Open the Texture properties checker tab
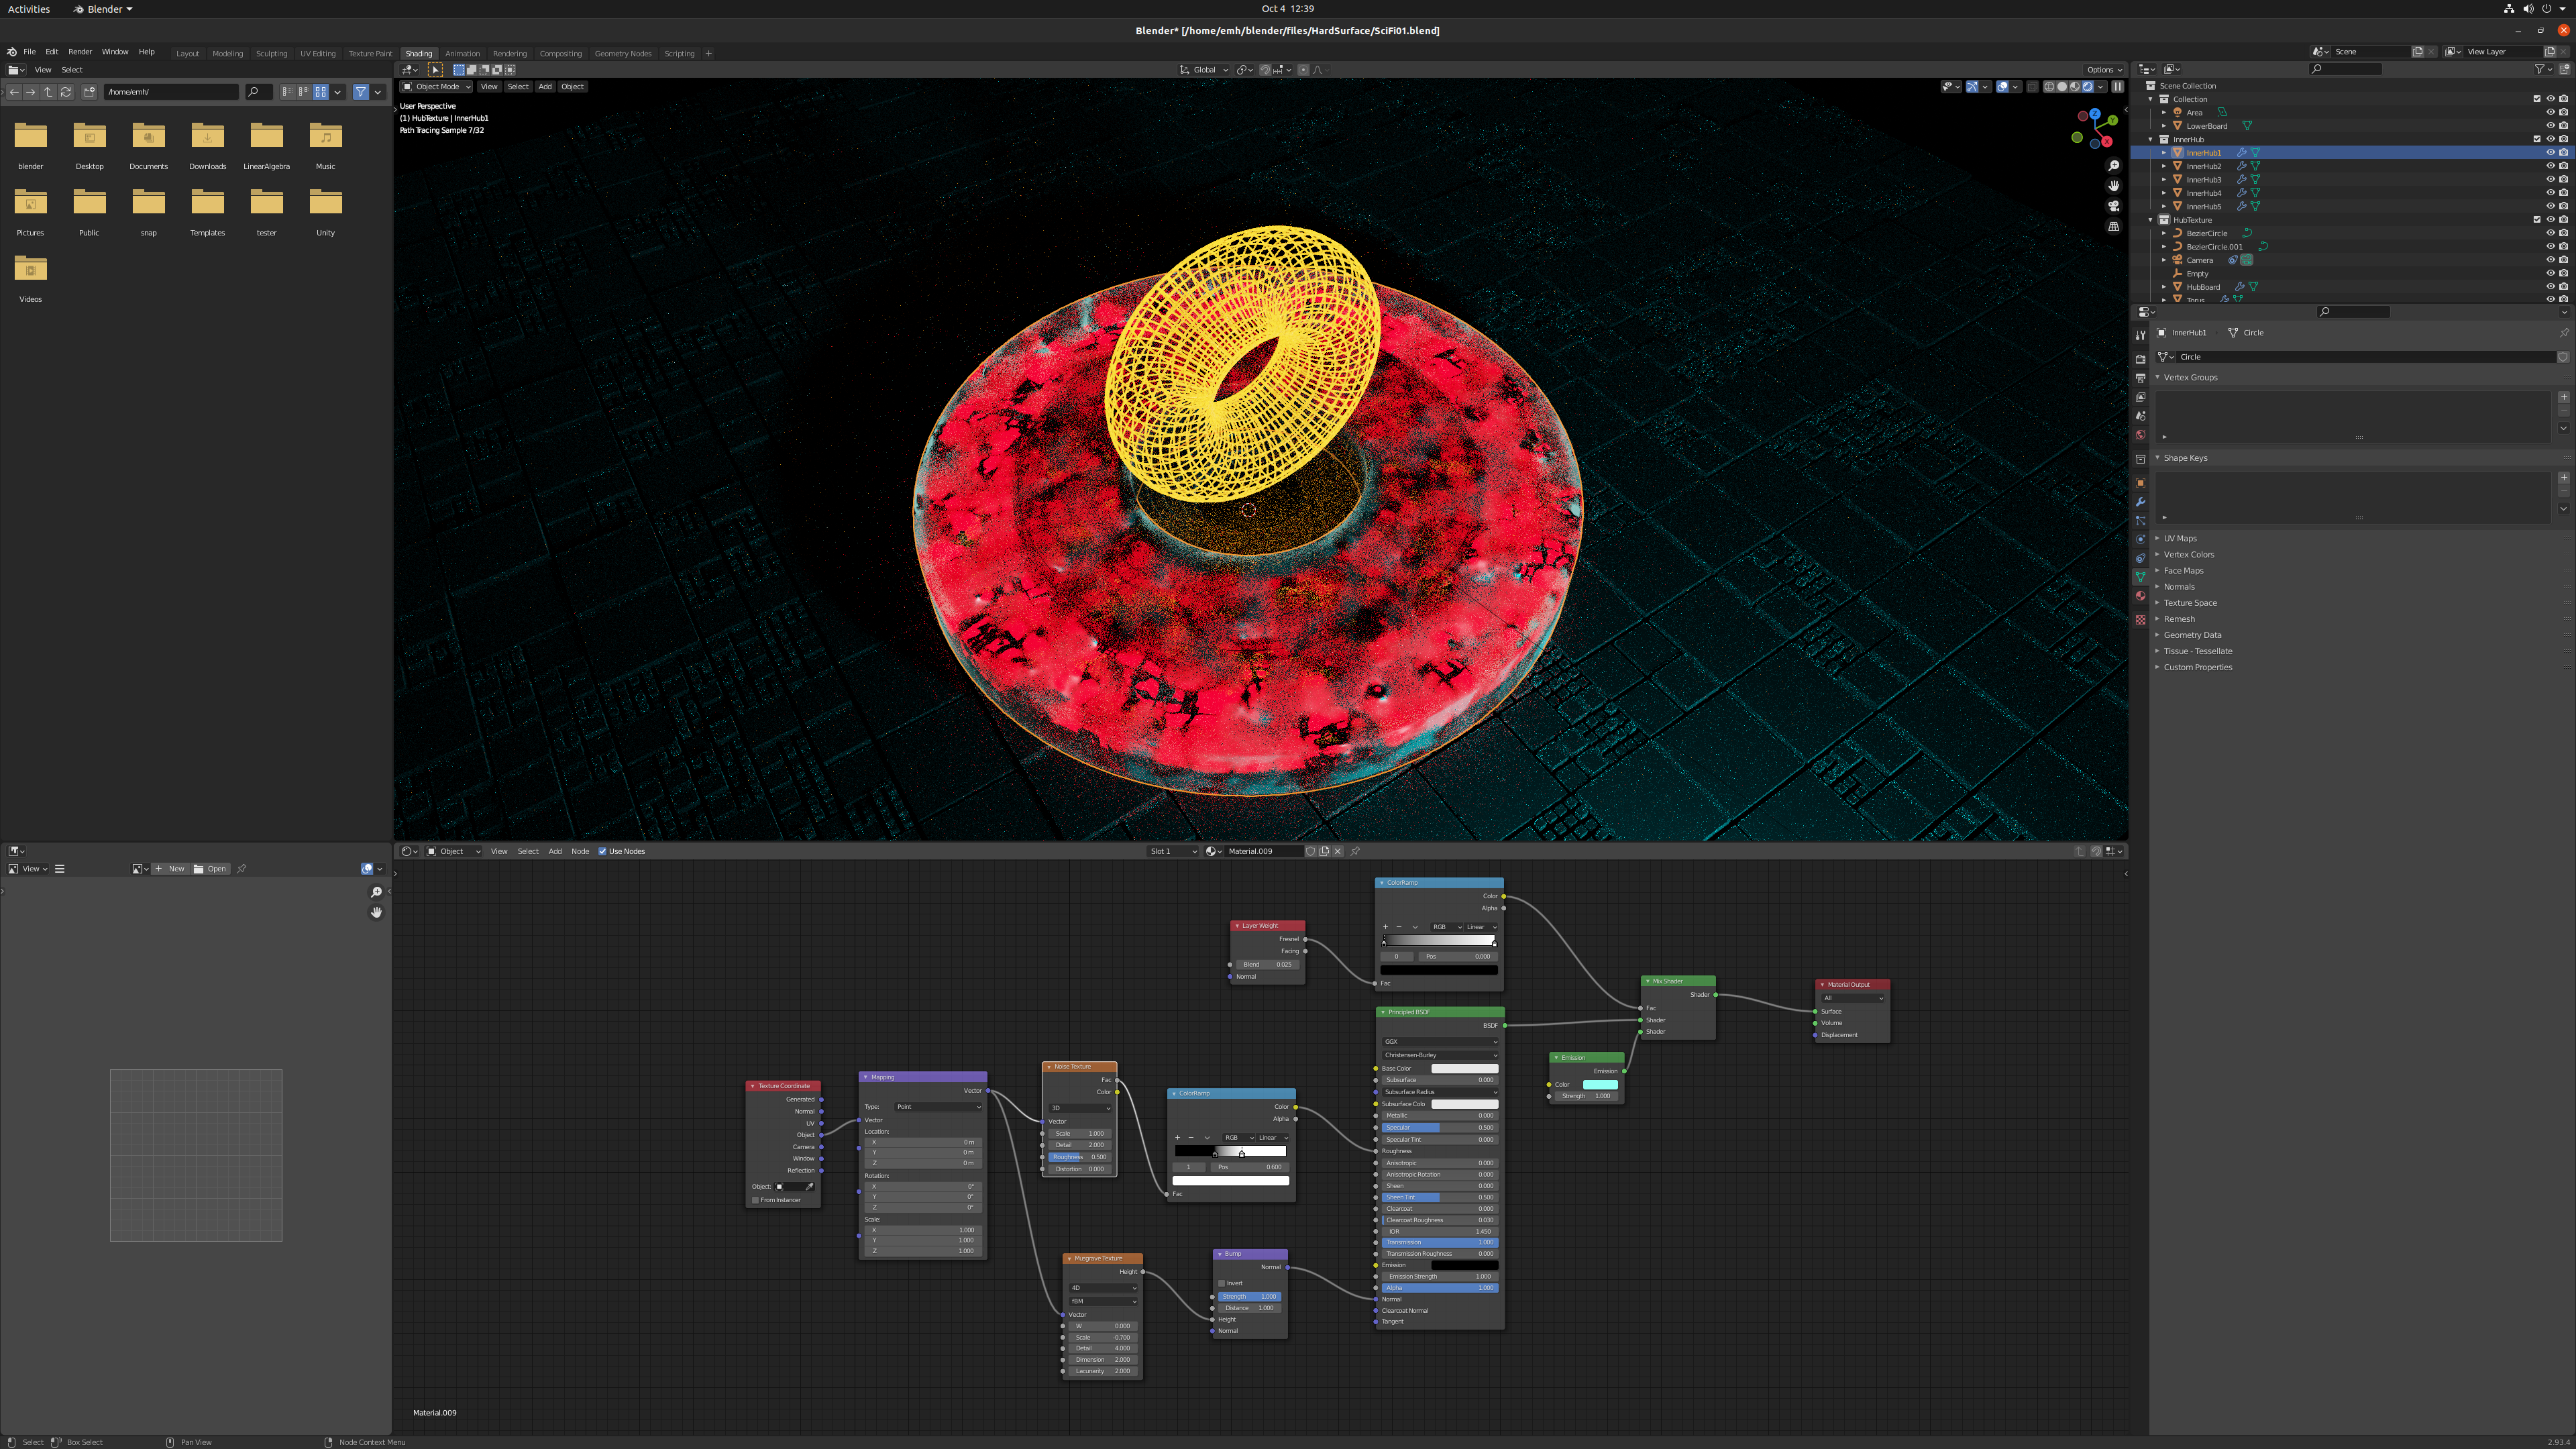Image resolution: width=2576 pixels, height=1449 pixels. point(2140,620)
